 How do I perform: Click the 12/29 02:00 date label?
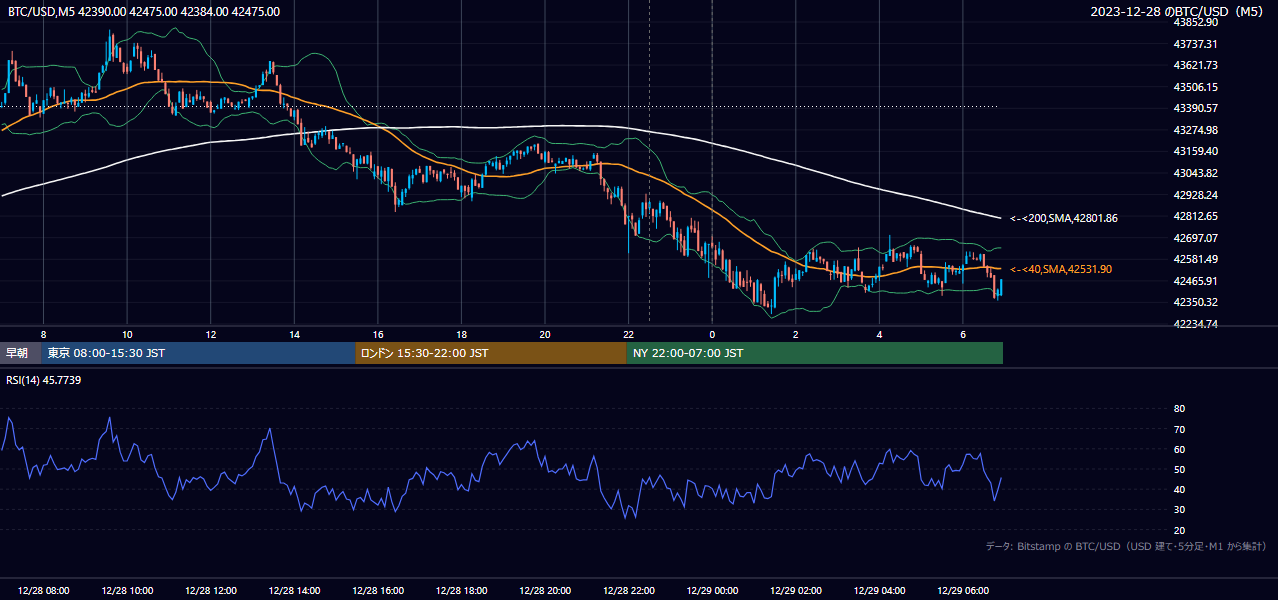(x=795, y=591)
